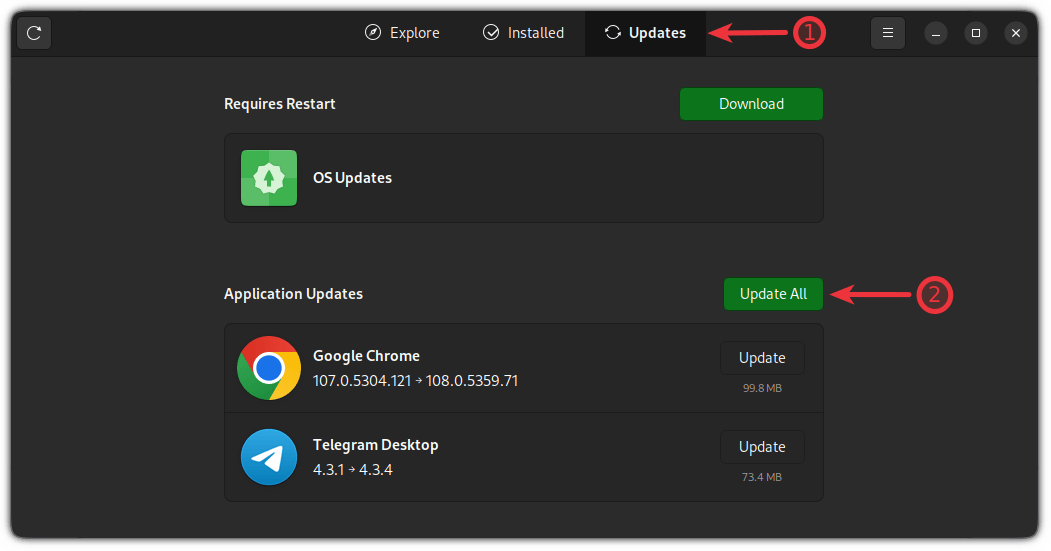The width and height of the screenshot is (1051, 551).
Task: Click the refresh button in the header bar
Action: [x=34, y=33]
